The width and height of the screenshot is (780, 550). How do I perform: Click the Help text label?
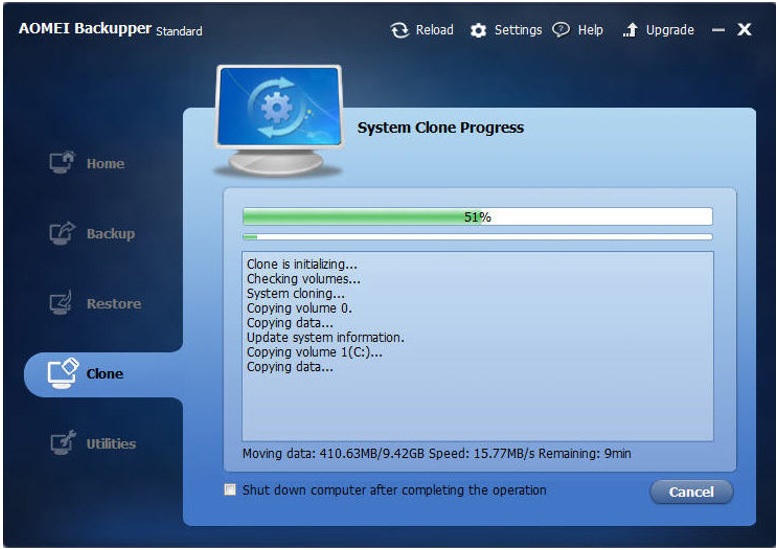pyautogui.click(x=590, y=30)
